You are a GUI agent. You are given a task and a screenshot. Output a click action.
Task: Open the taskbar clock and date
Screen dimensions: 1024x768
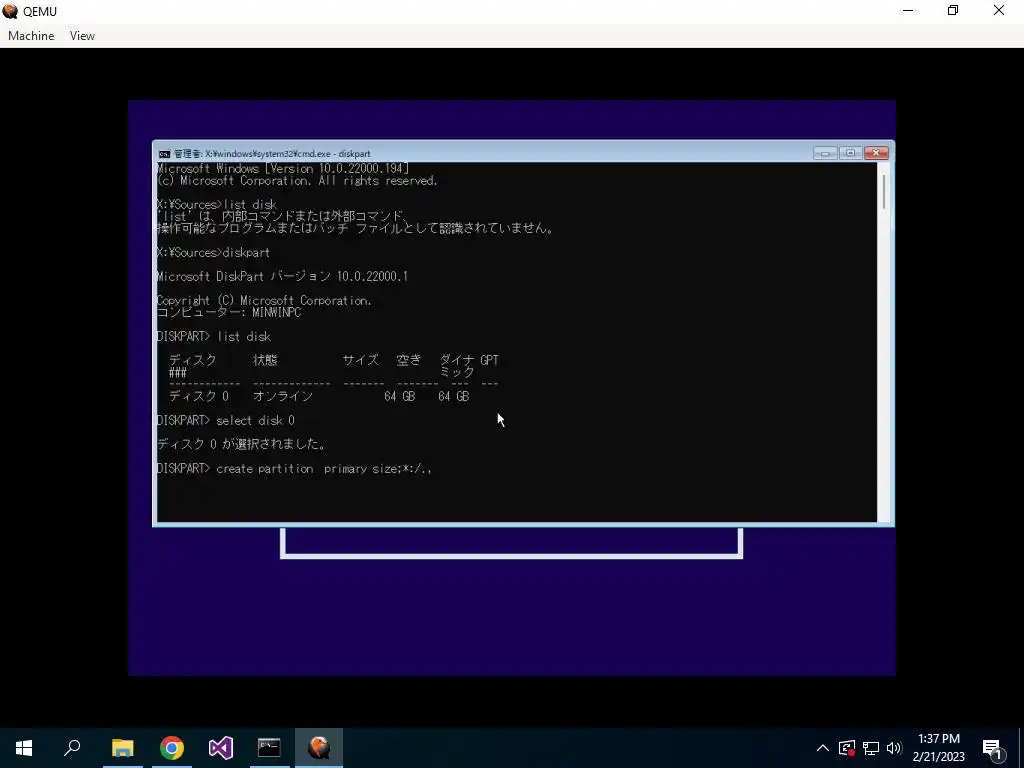(938, 748)
